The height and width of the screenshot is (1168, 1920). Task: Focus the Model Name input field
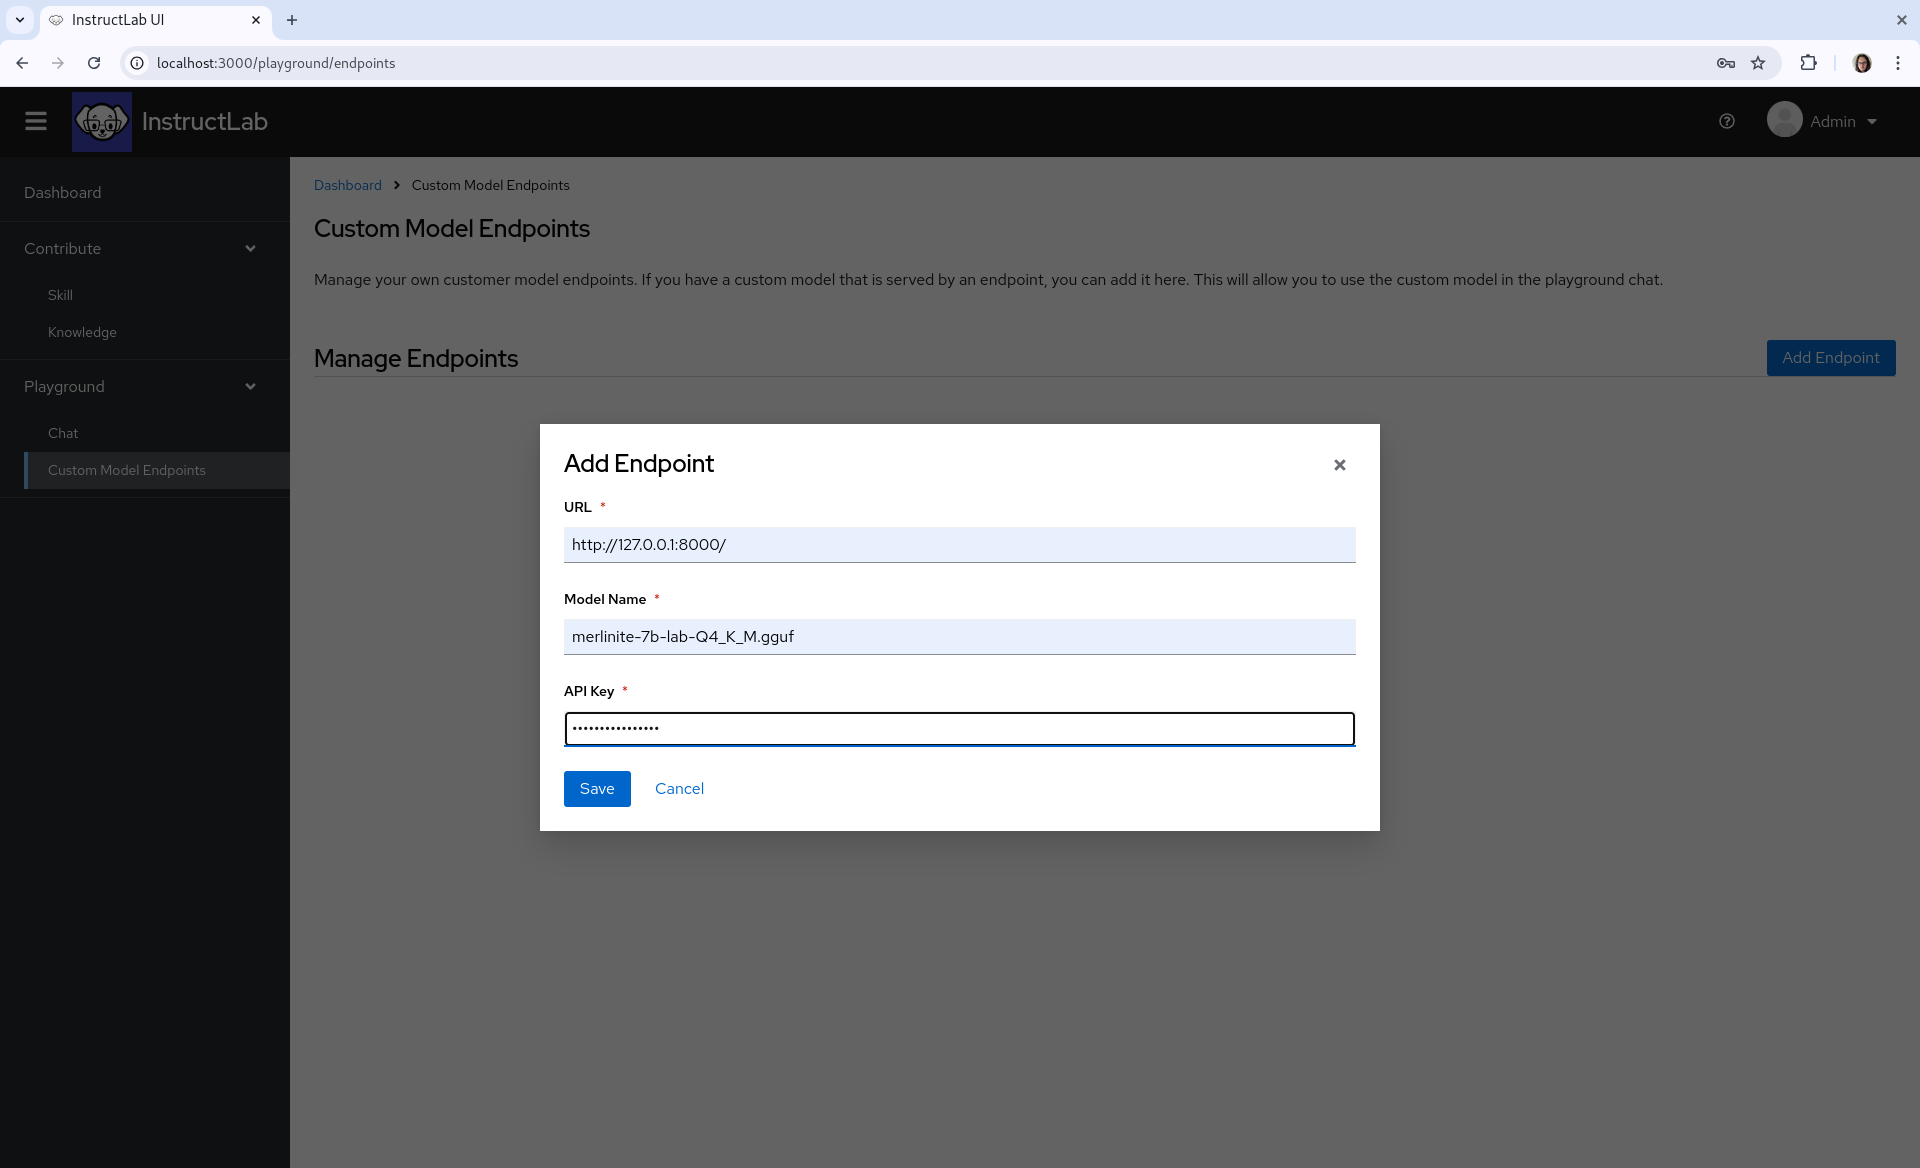[x=959, y=637]
